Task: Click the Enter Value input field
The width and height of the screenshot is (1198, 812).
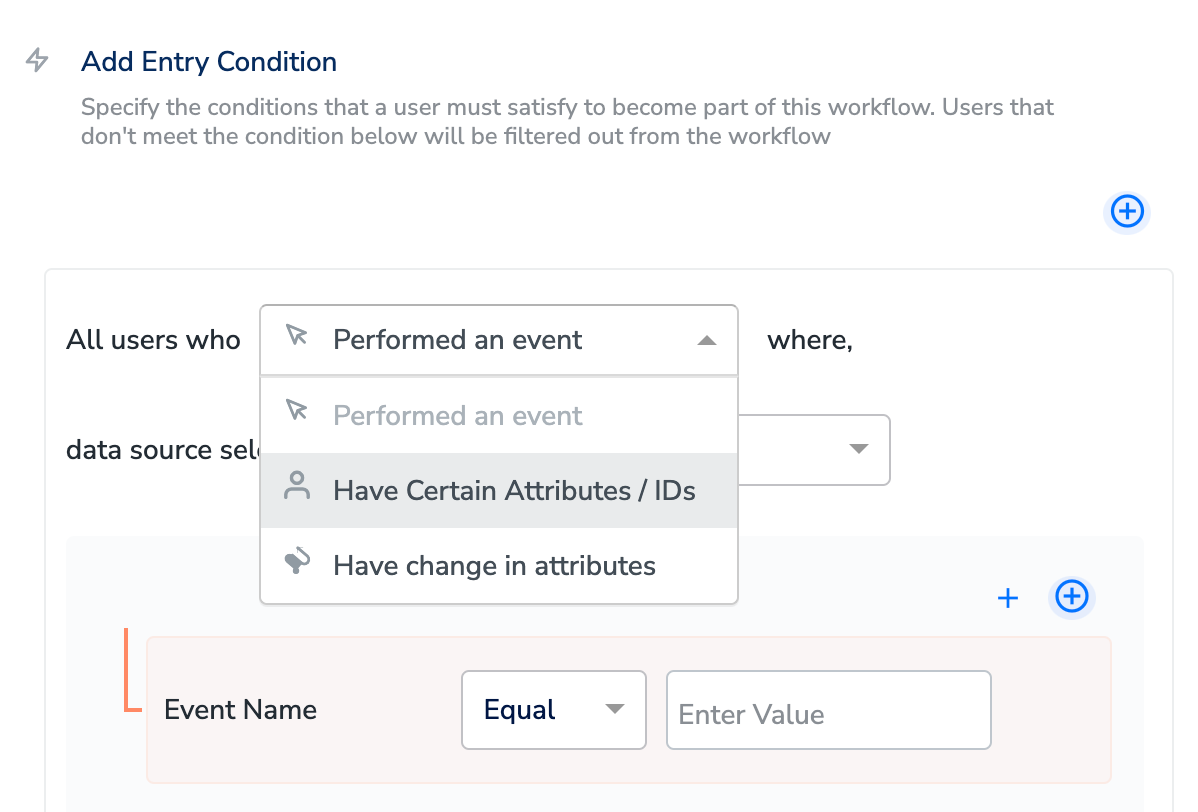Action: pyautogui.click(x=828, y=711)
